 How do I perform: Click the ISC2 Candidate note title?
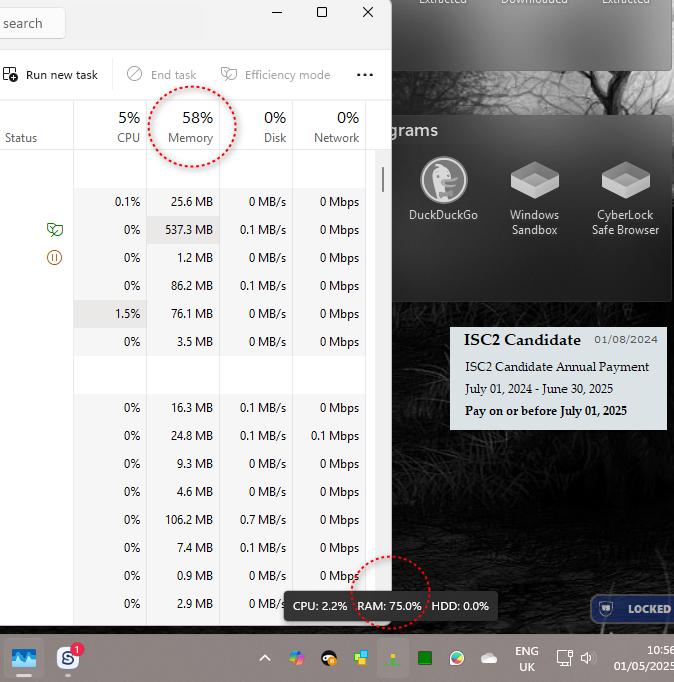coord(522,340)
